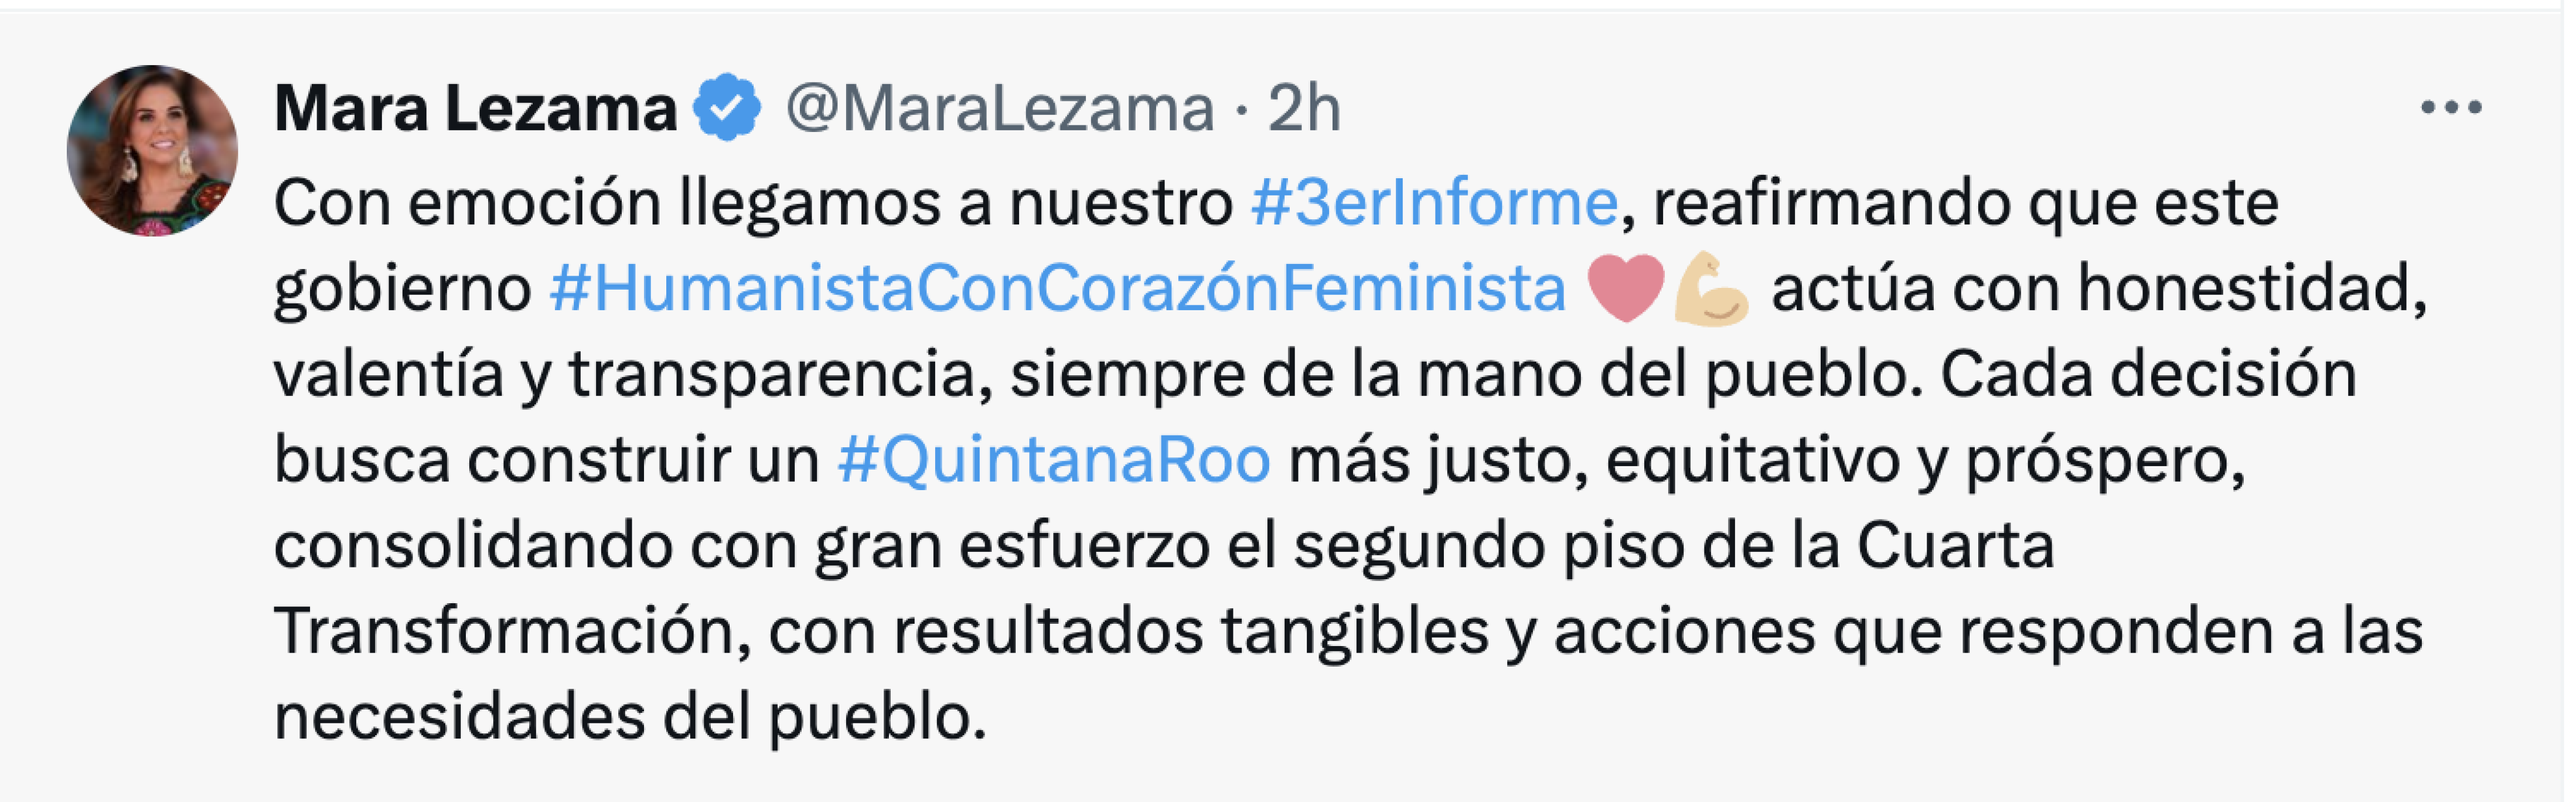Click the blue verified badge
The width and height of the screenshot is (2576, 802).
coord(728,107)
